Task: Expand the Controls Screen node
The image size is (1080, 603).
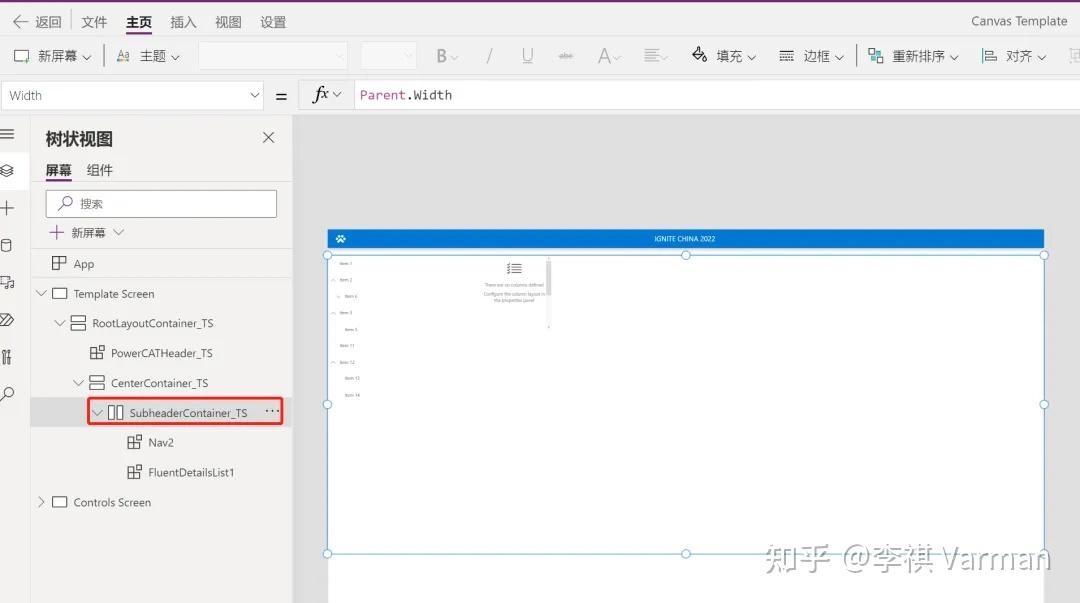Action: [41, 502]
